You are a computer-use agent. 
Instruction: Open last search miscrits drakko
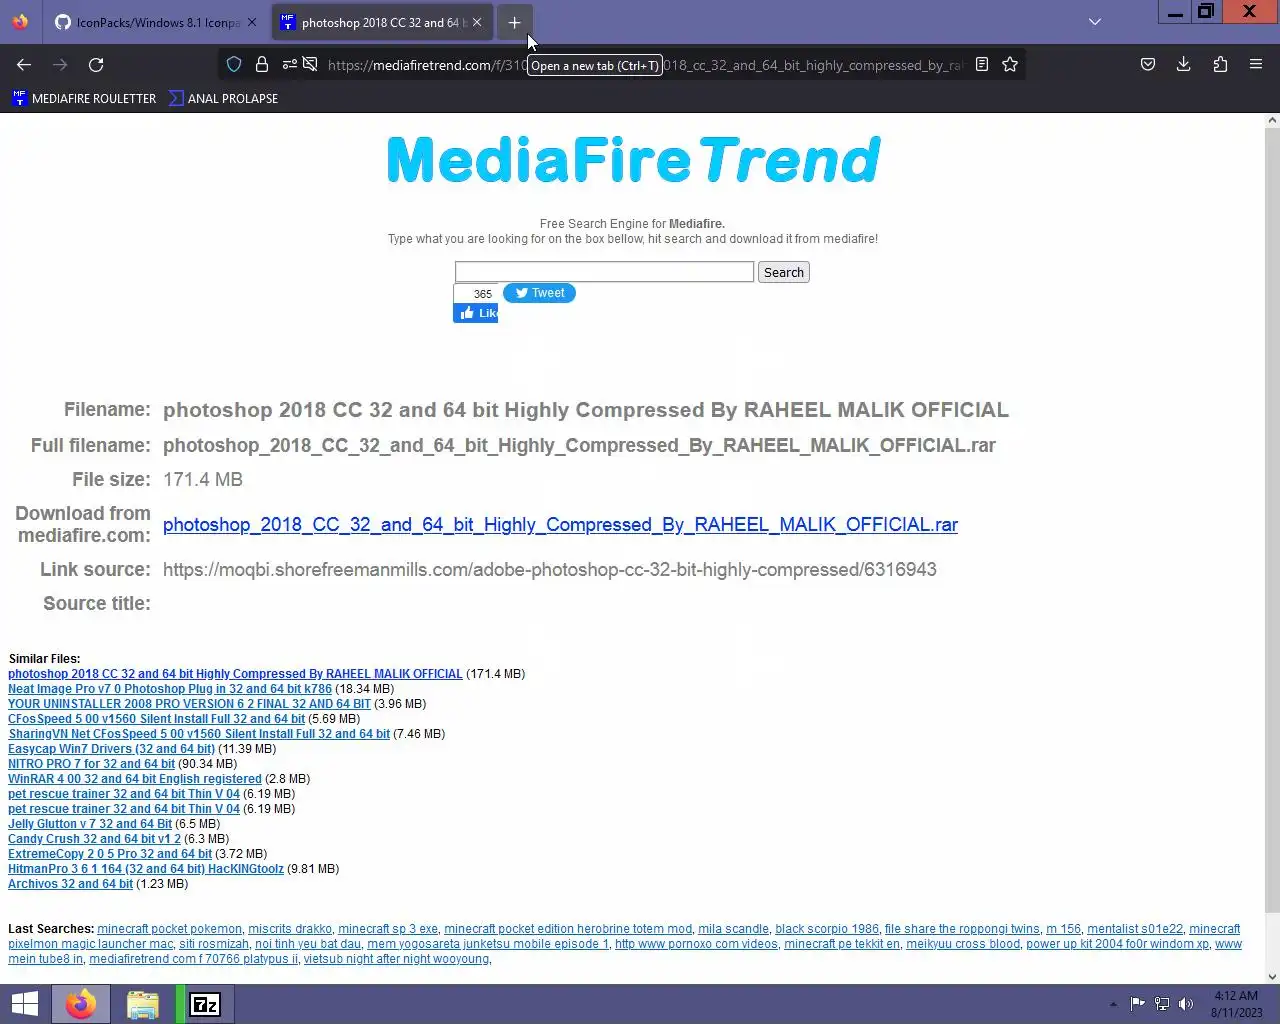point(290,929)
